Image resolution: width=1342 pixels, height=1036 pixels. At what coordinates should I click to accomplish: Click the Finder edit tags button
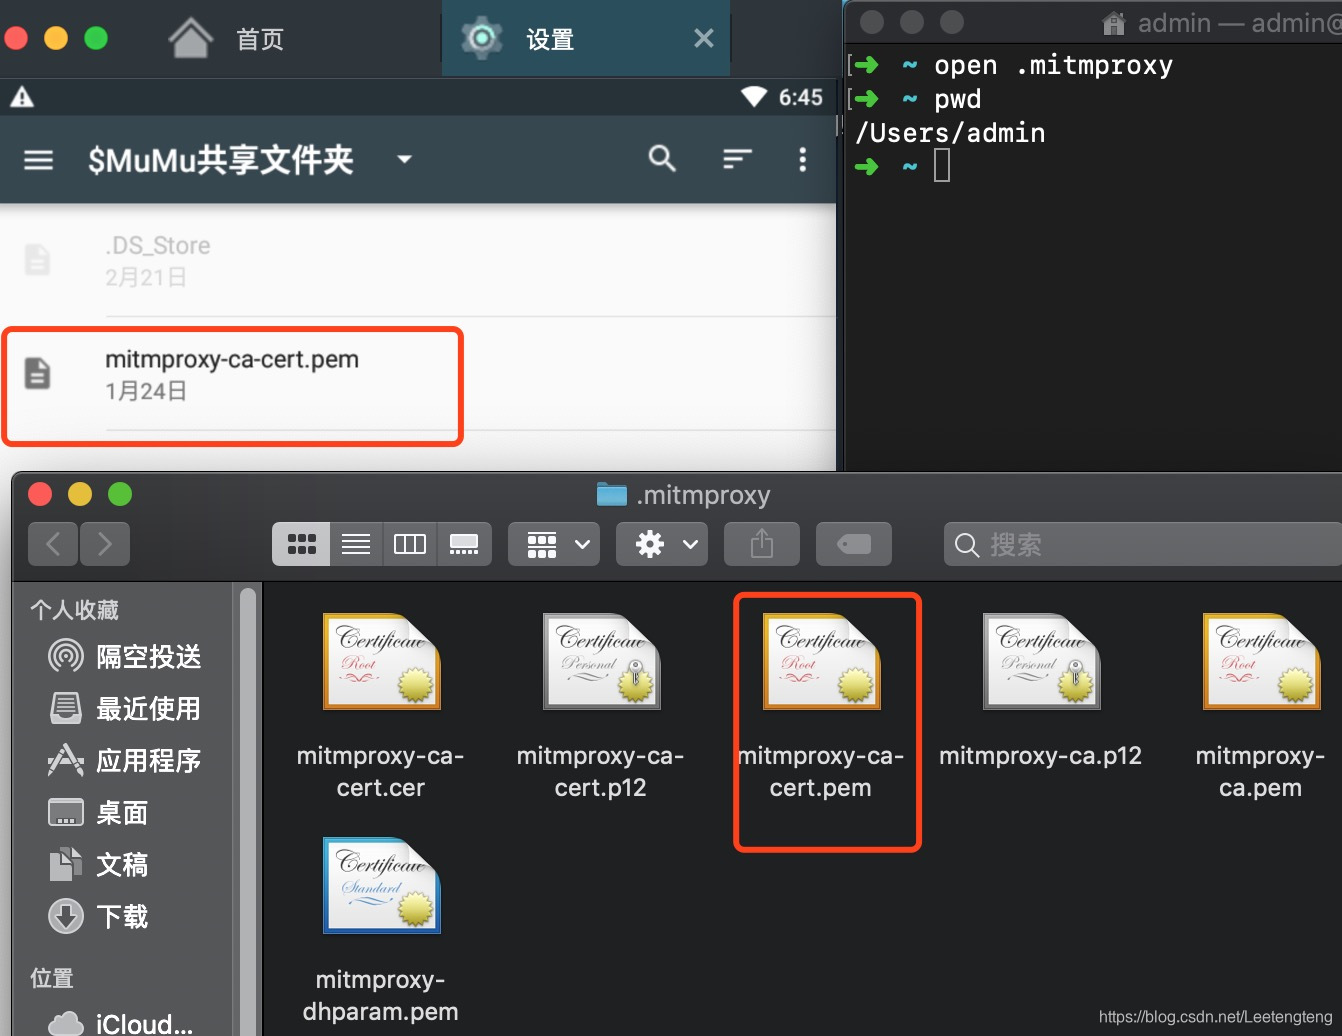coord(854,544)
